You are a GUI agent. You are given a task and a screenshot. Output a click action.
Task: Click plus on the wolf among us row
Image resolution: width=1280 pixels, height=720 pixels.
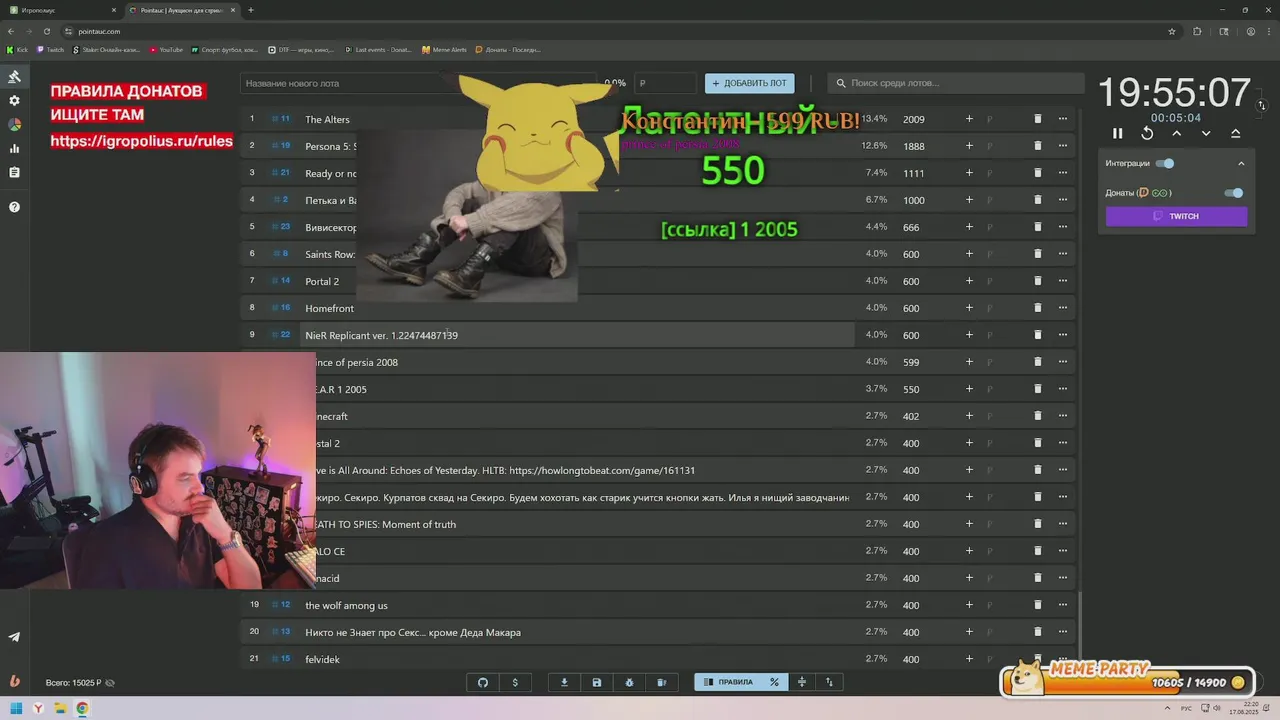(969, 605)
